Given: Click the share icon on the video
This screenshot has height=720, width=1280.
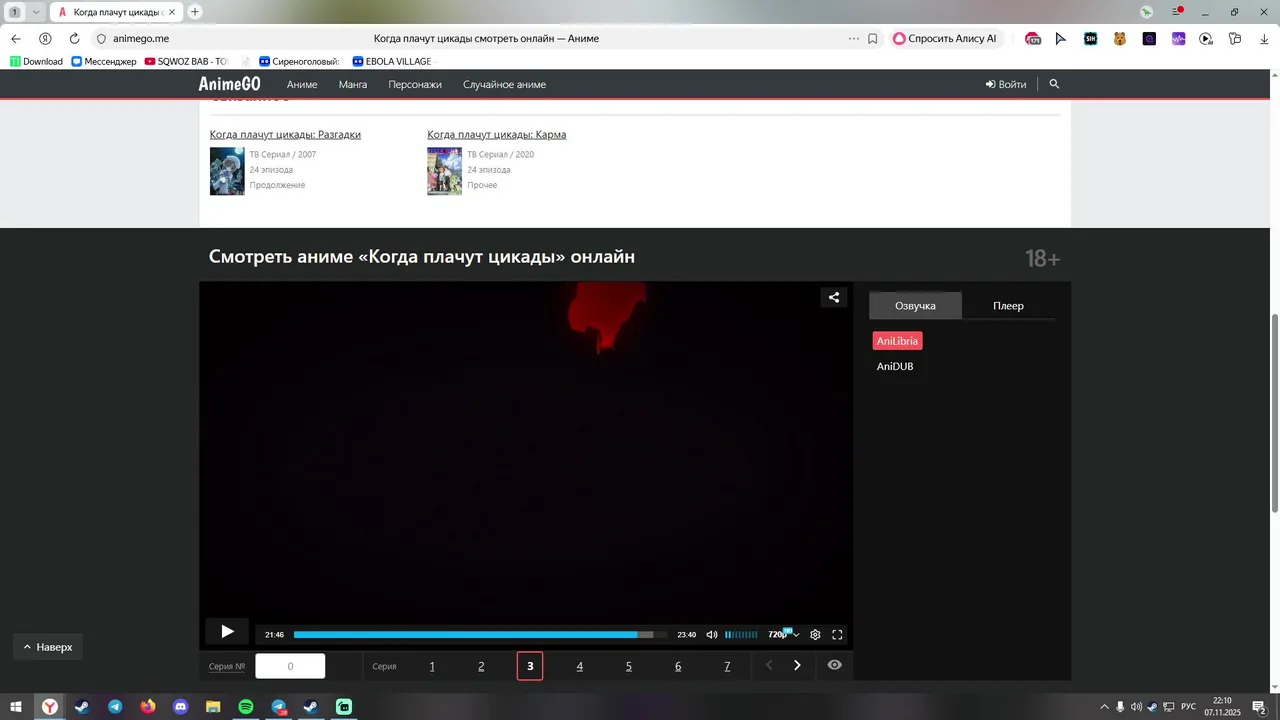Looking at the screenshot, I should [x=834, y=297].
